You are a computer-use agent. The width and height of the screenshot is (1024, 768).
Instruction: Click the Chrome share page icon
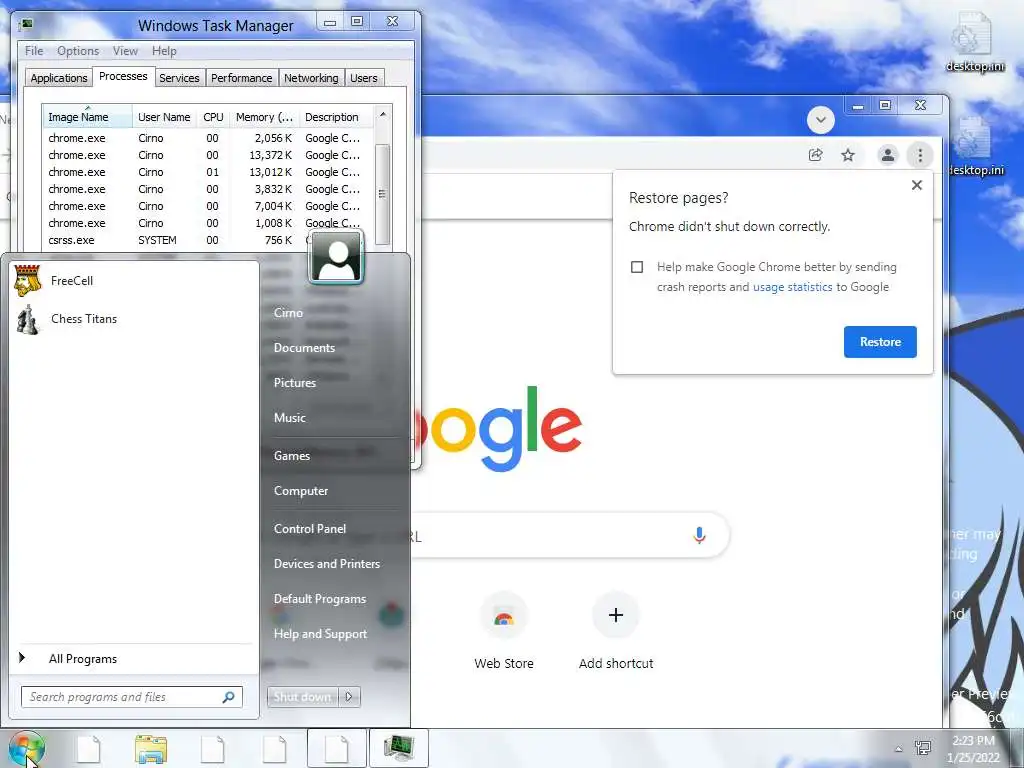[815, 155]
